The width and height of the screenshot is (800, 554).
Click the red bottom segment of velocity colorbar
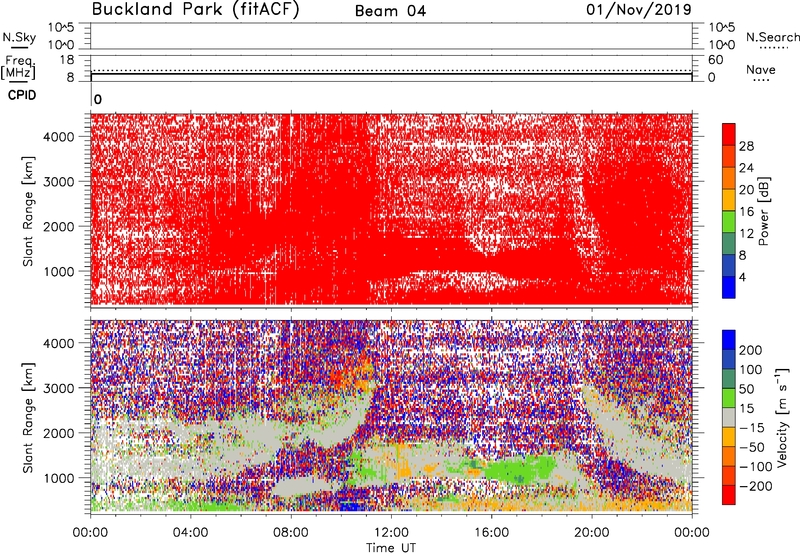[729, 495]
